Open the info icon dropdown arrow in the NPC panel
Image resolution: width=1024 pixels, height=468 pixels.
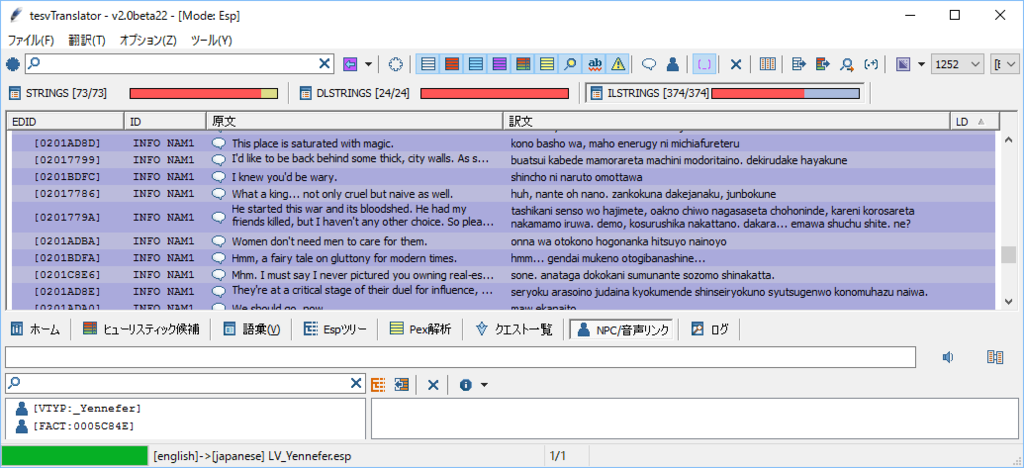tap(484, 384)
